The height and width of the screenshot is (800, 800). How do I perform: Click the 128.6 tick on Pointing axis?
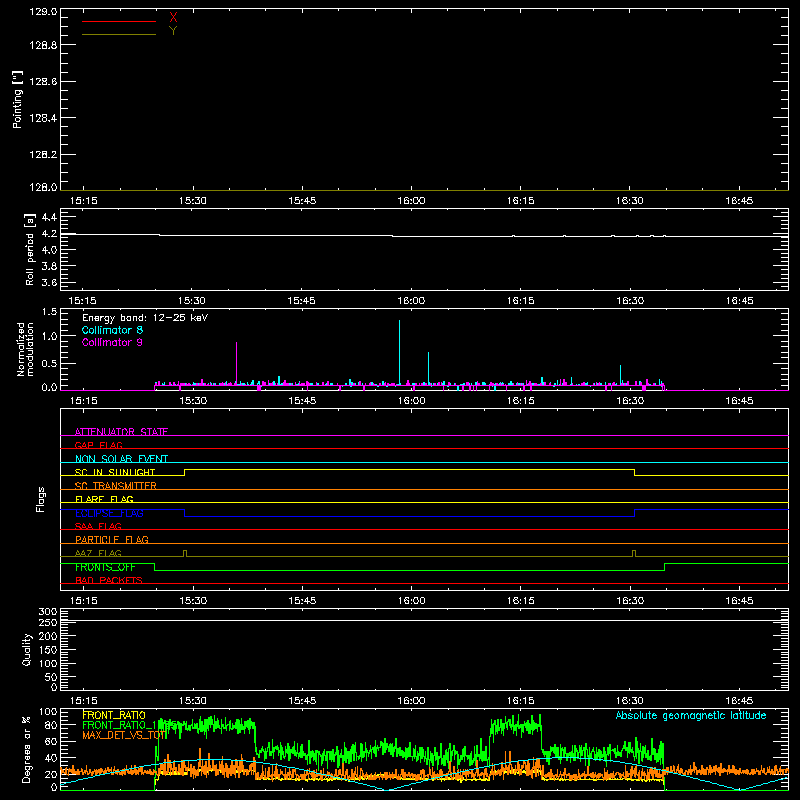[43, 82]
